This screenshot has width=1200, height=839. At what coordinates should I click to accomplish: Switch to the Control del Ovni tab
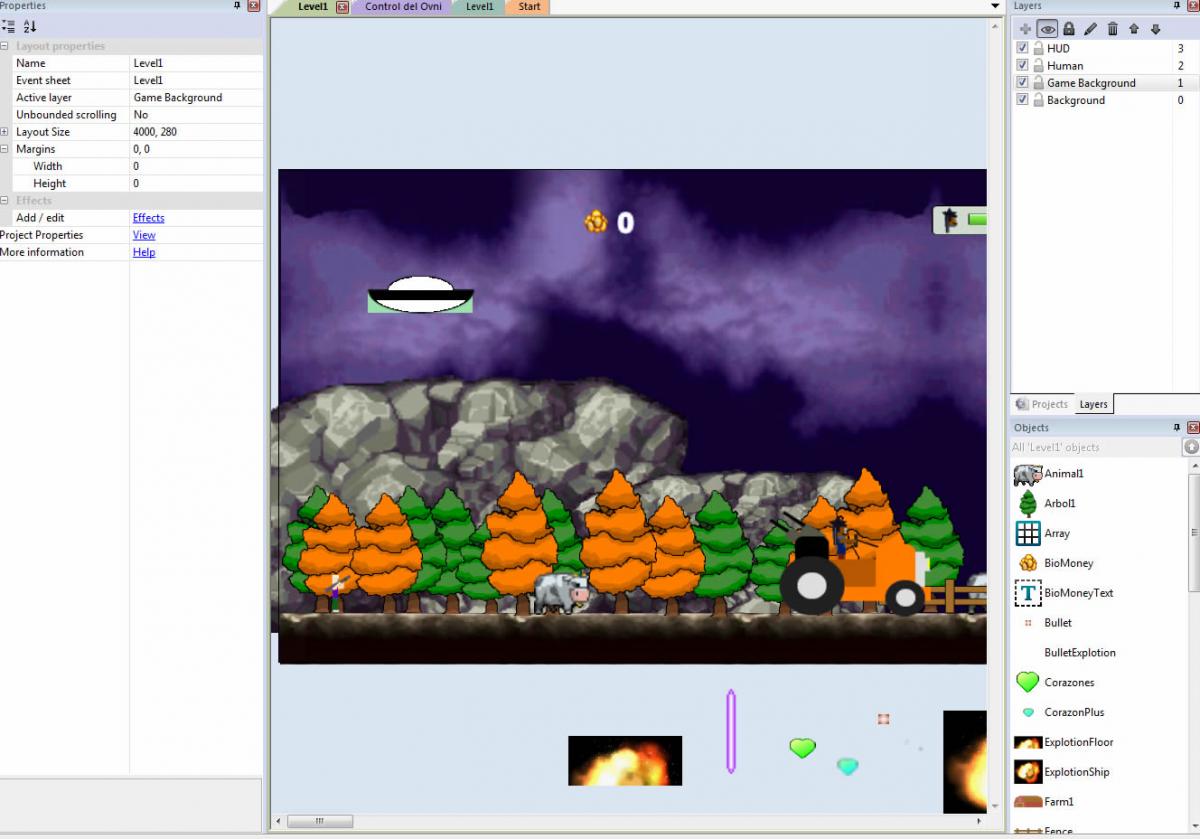click(402, 7)
